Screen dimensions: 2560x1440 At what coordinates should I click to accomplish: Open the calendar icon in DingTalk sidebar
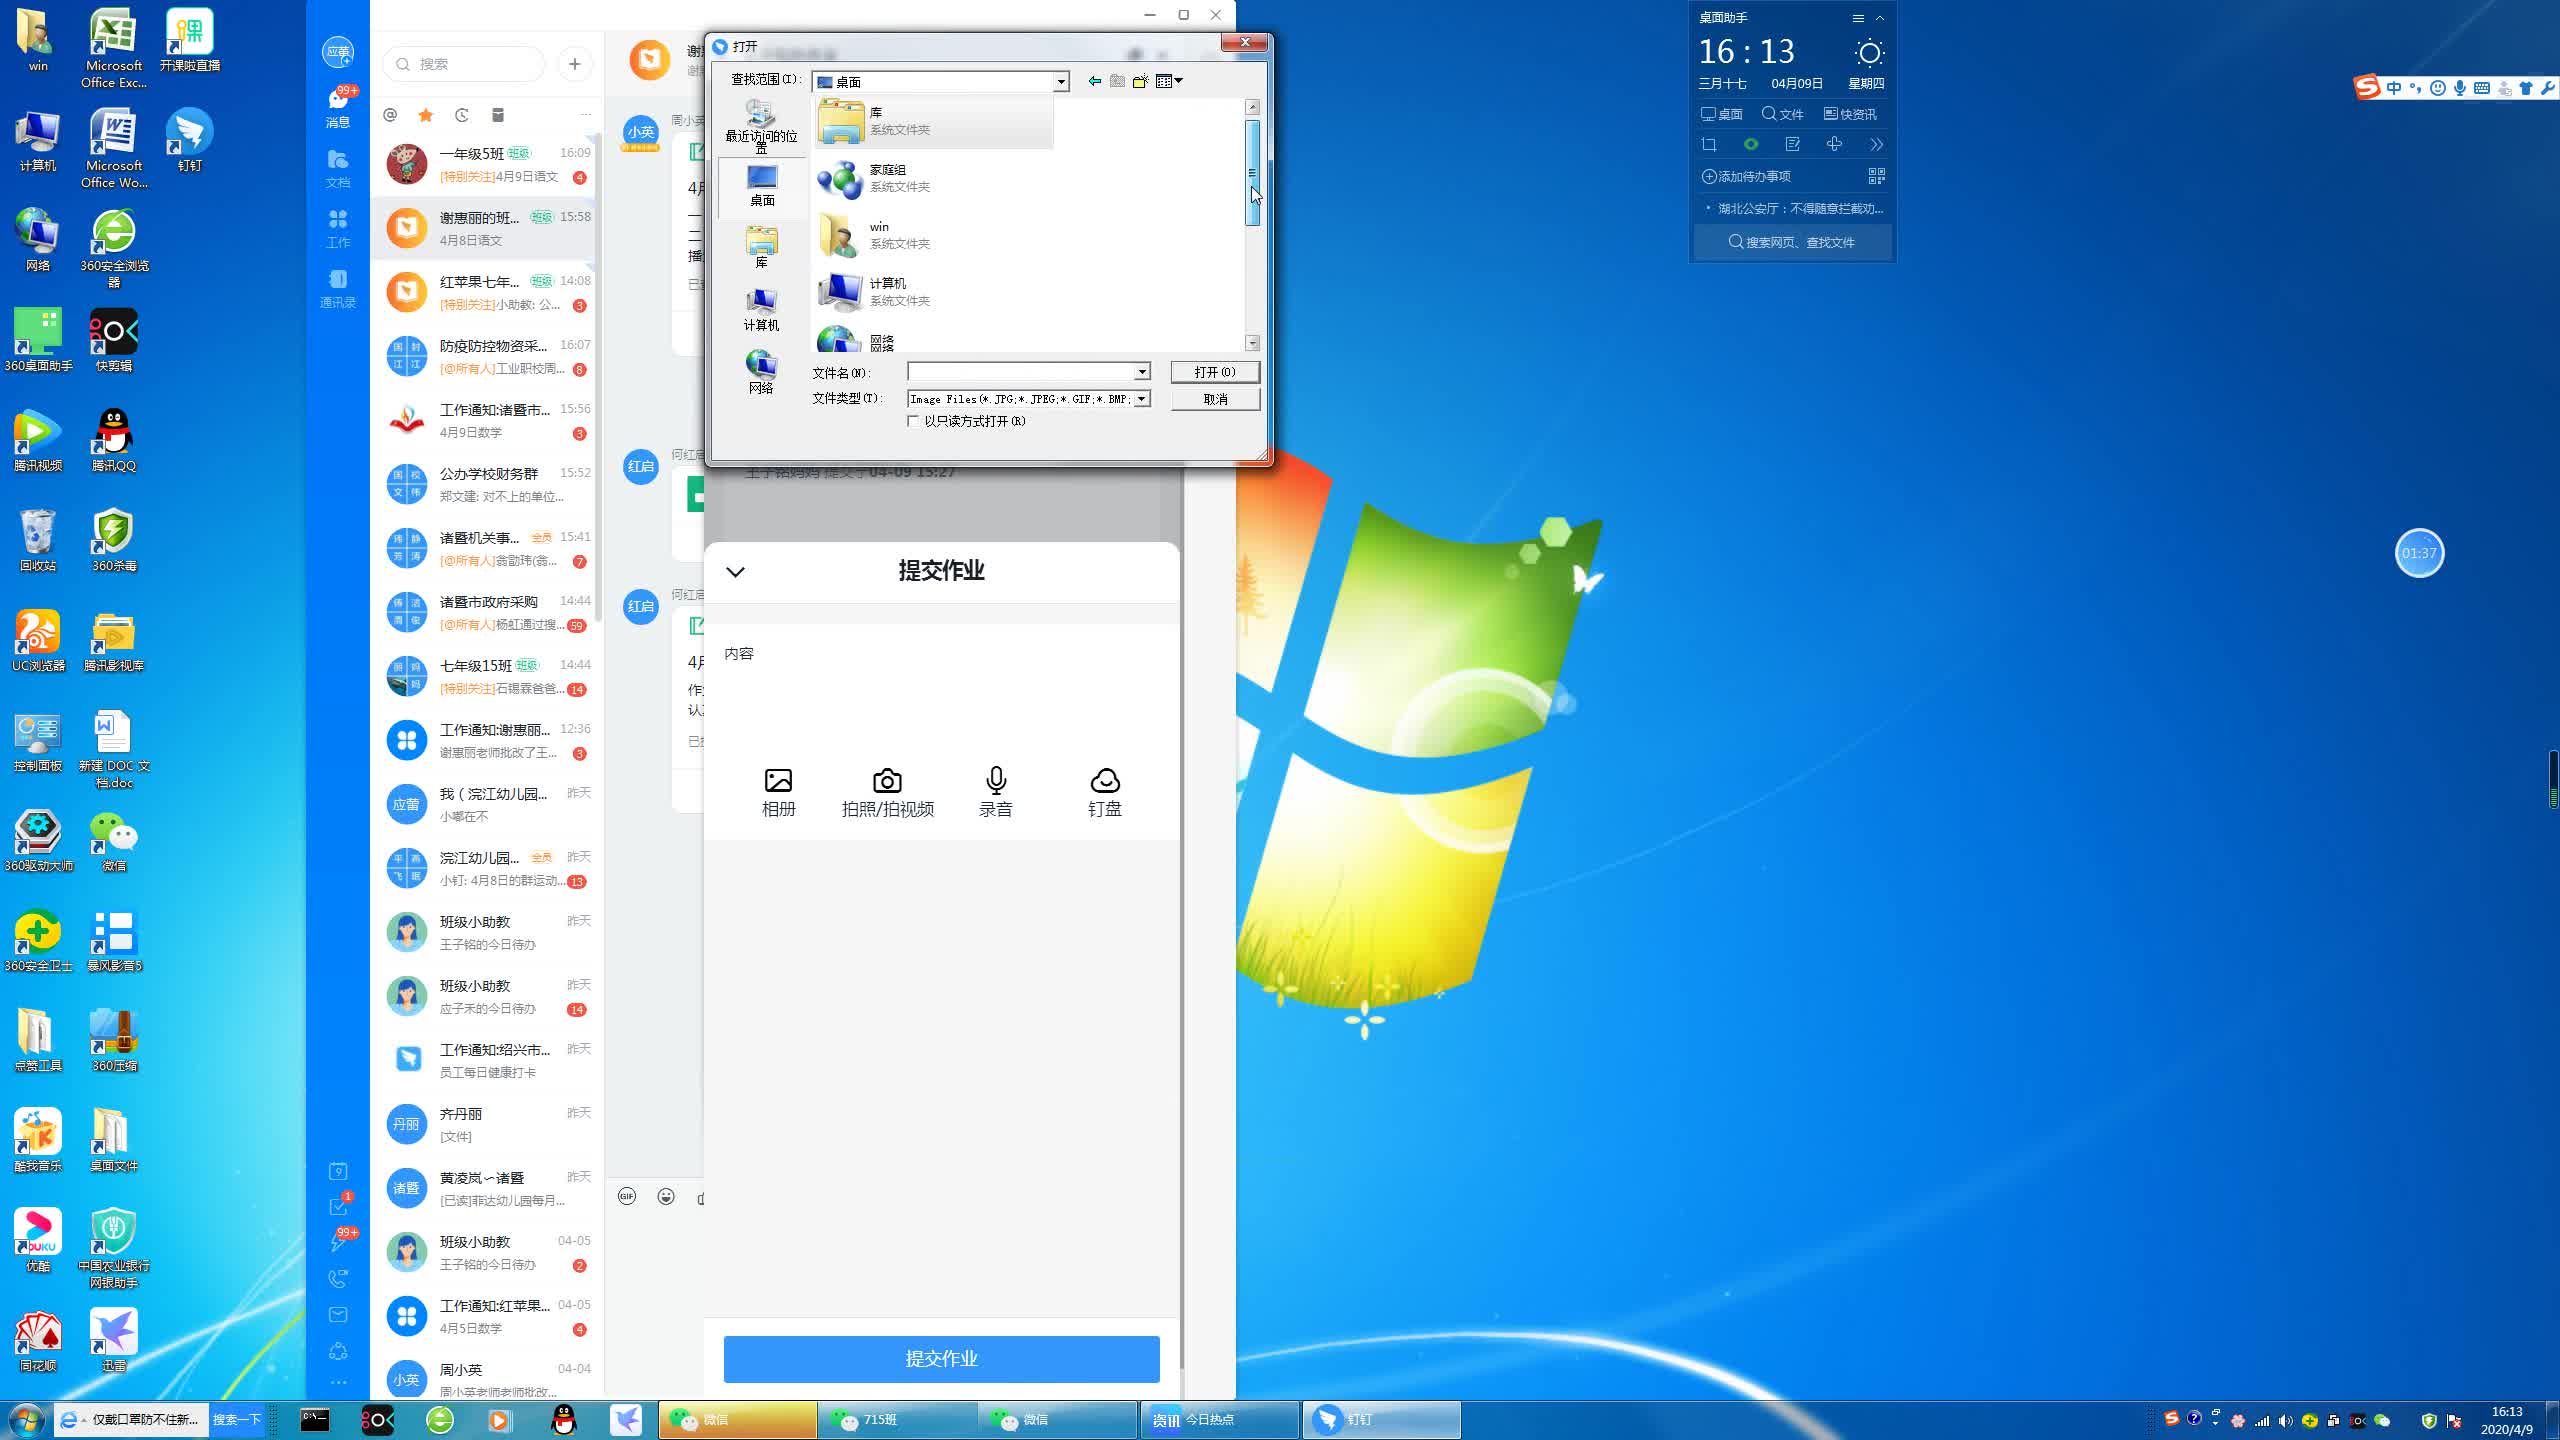tap(338, 1171)
